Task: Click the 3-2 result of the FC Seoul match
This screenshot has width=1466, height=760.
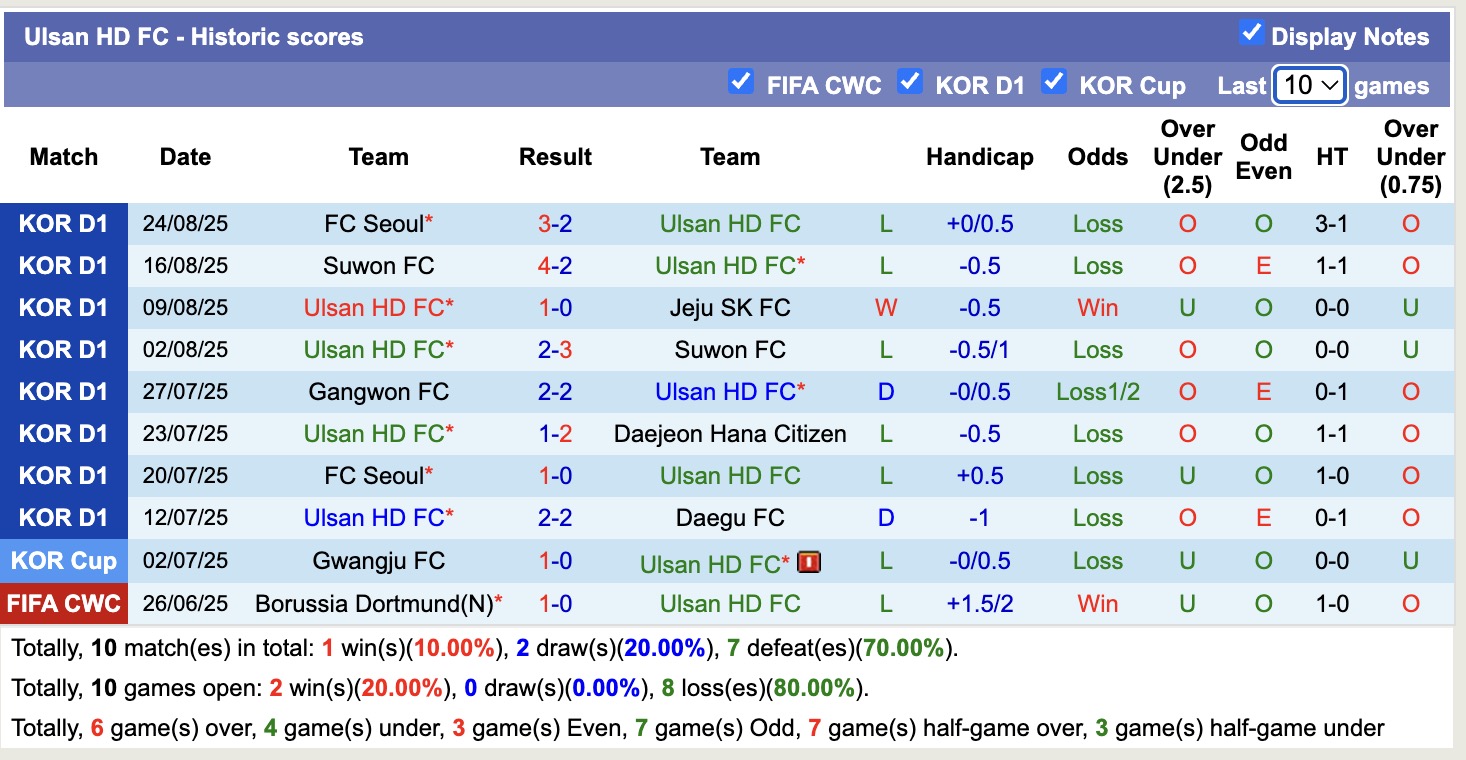Action: [555, 223]
